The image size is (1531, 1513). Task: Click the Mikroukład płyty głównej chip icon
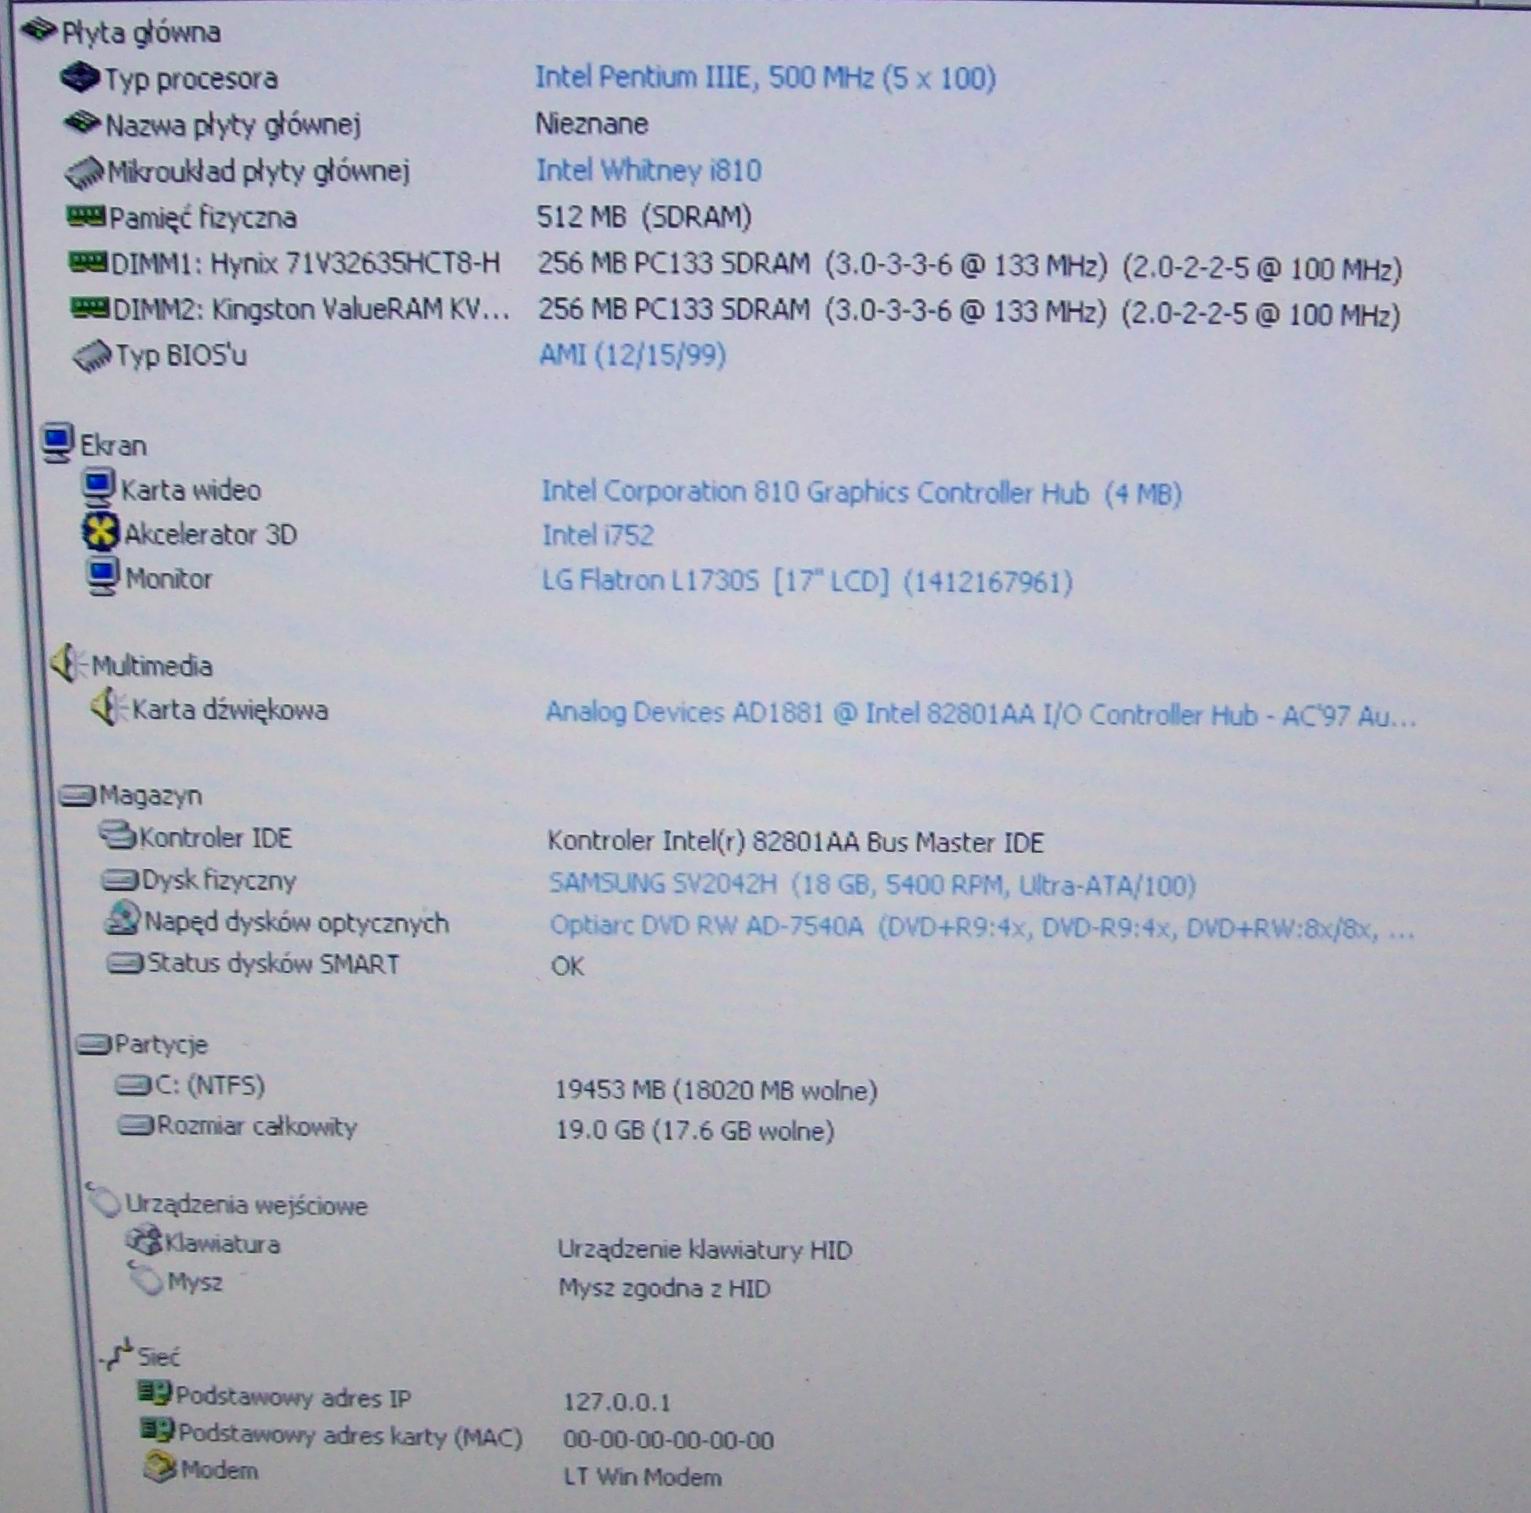(x=84, y=172)
